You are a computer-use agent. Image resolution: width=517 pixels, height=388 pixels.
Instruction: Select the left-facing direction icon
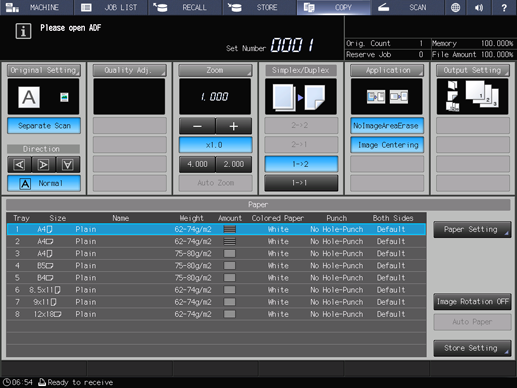(x=19, y=165)
